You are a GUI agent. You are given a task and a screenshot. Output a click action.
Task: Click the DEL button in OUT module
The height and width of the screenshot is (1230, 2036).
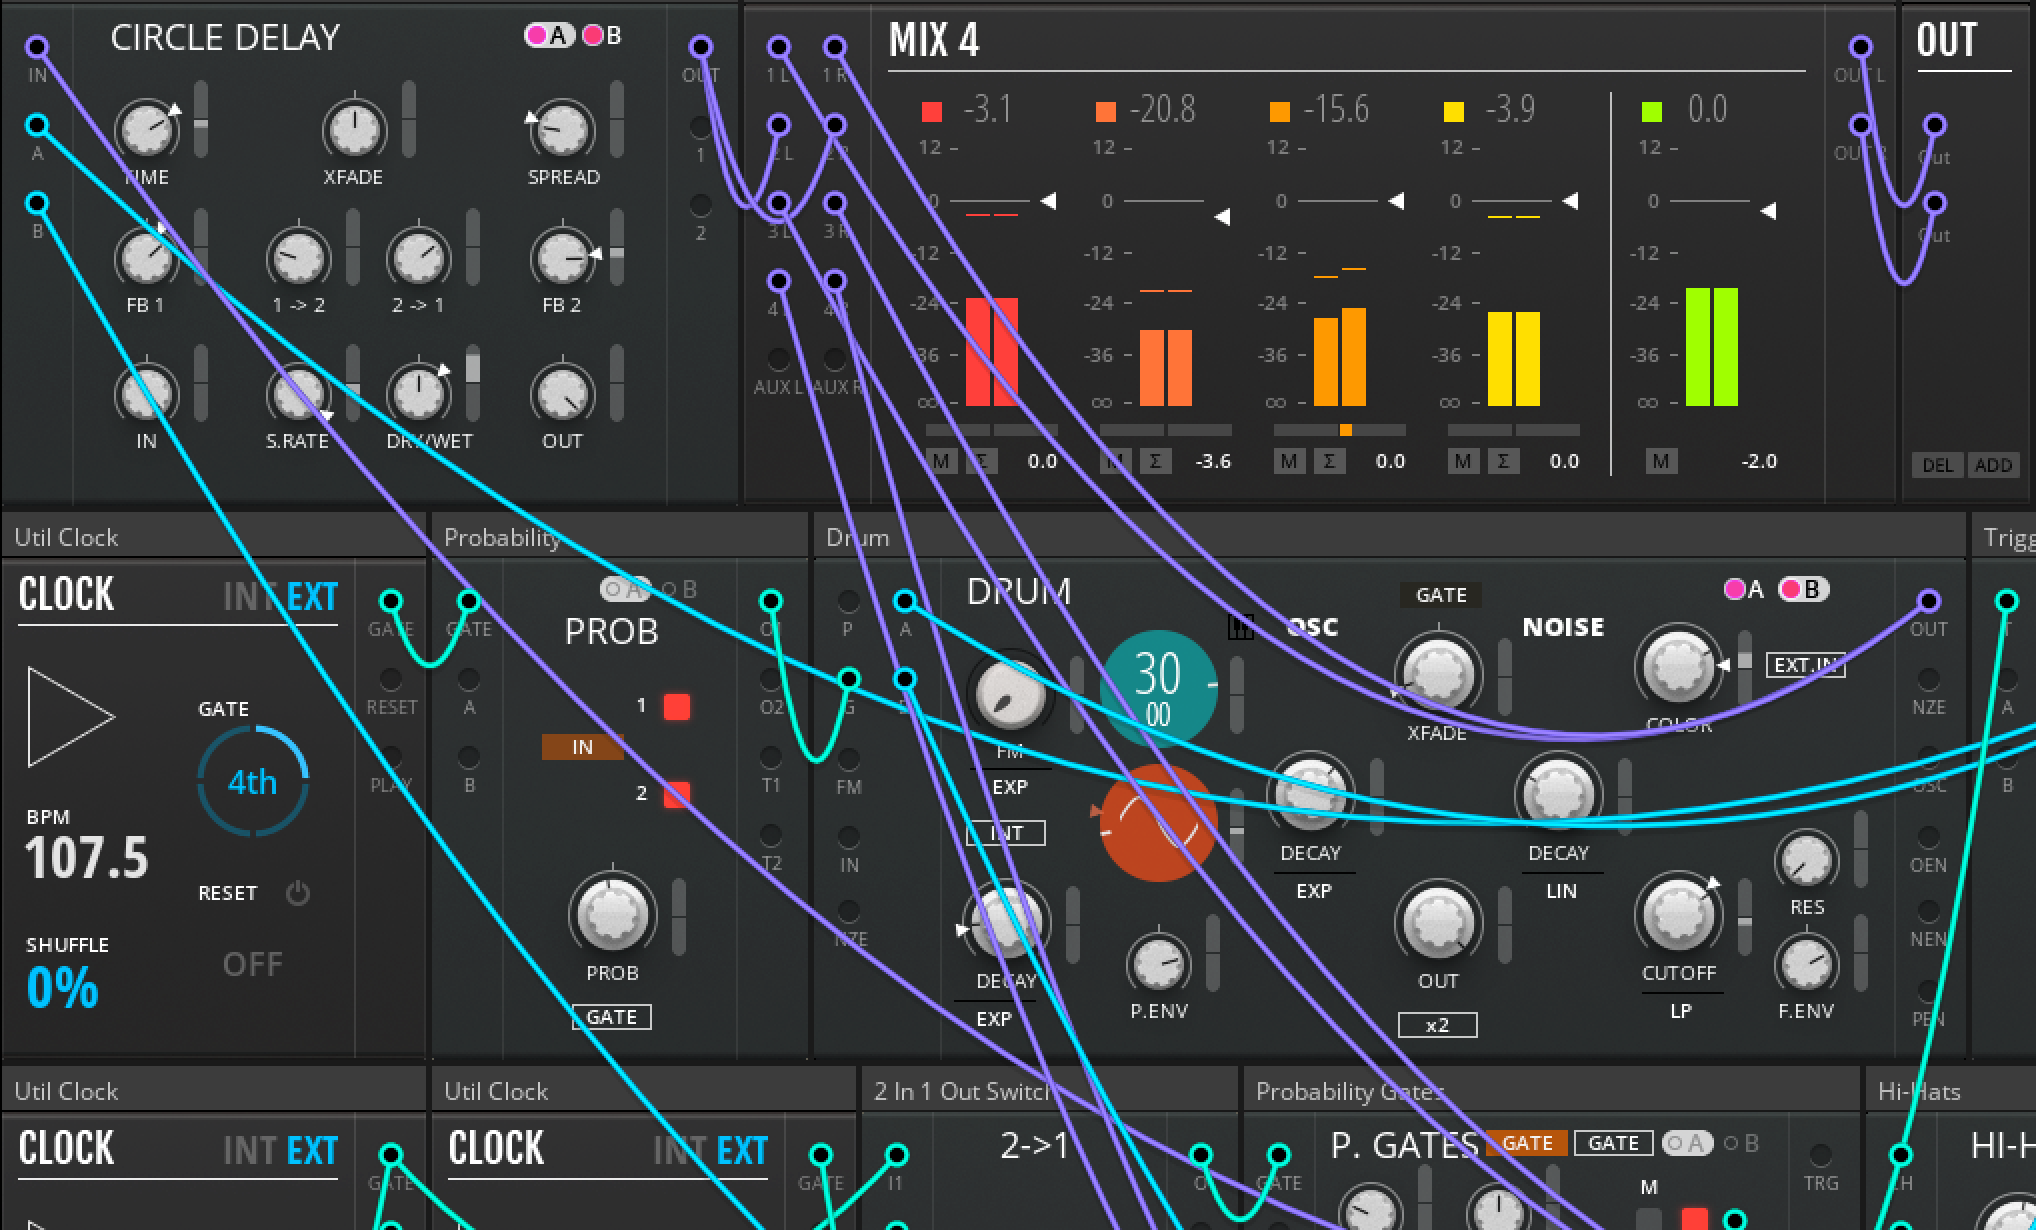1937,465
